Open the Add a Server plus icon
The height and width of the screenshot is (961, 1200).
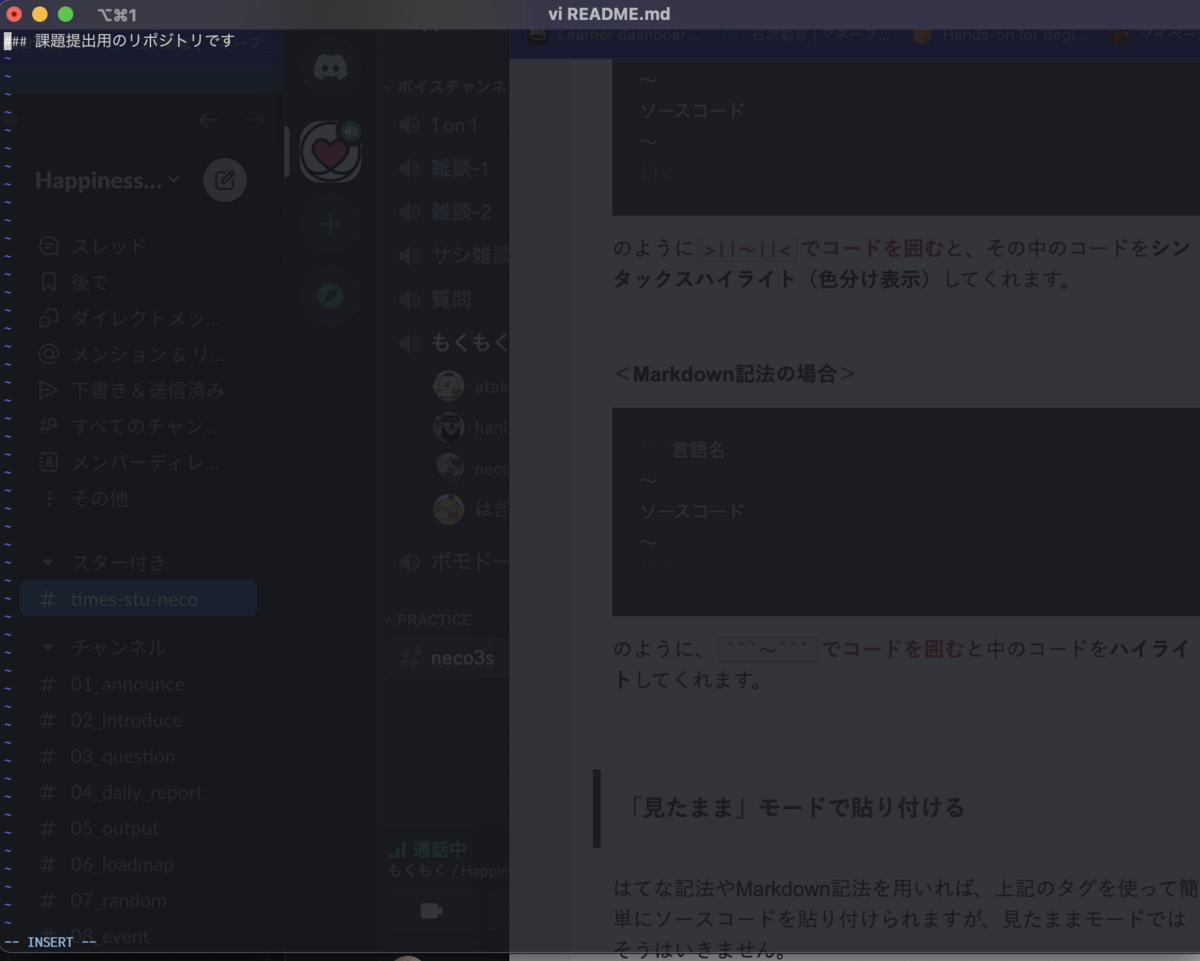330,225
